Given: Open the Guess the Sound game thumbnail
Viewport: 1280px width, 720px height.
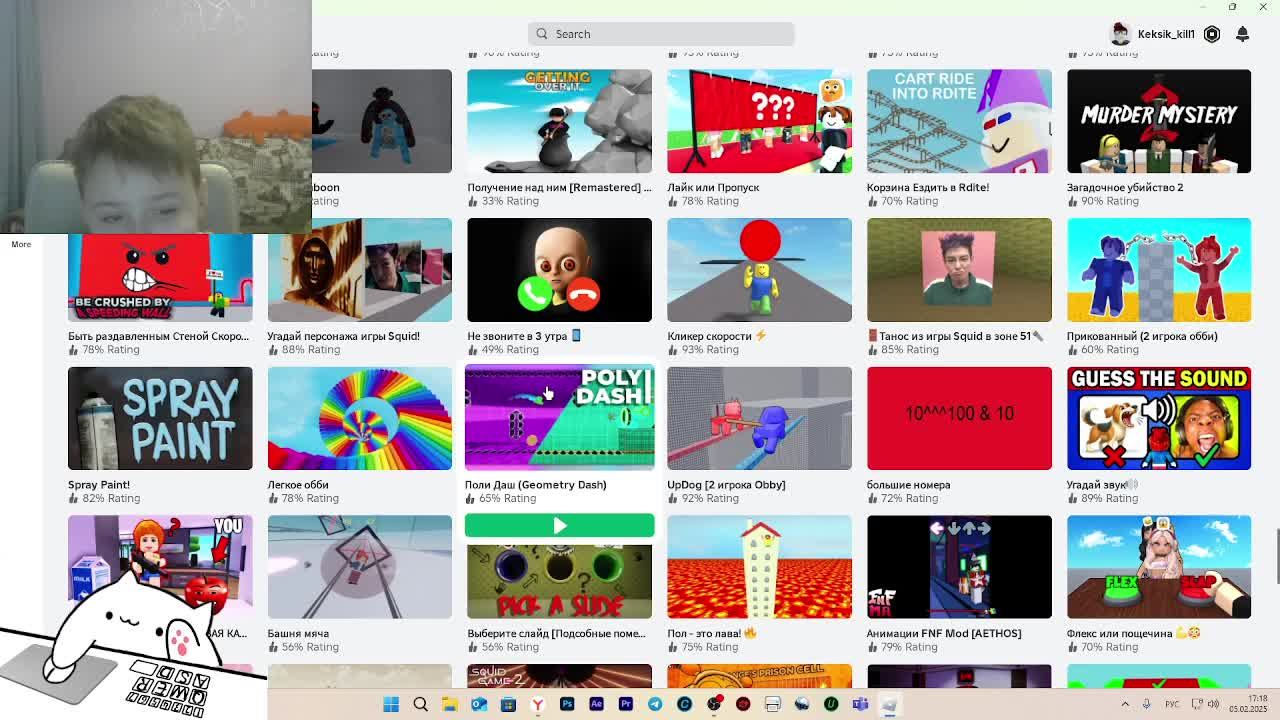Looking at the screenshot, I should [1159, 418].
